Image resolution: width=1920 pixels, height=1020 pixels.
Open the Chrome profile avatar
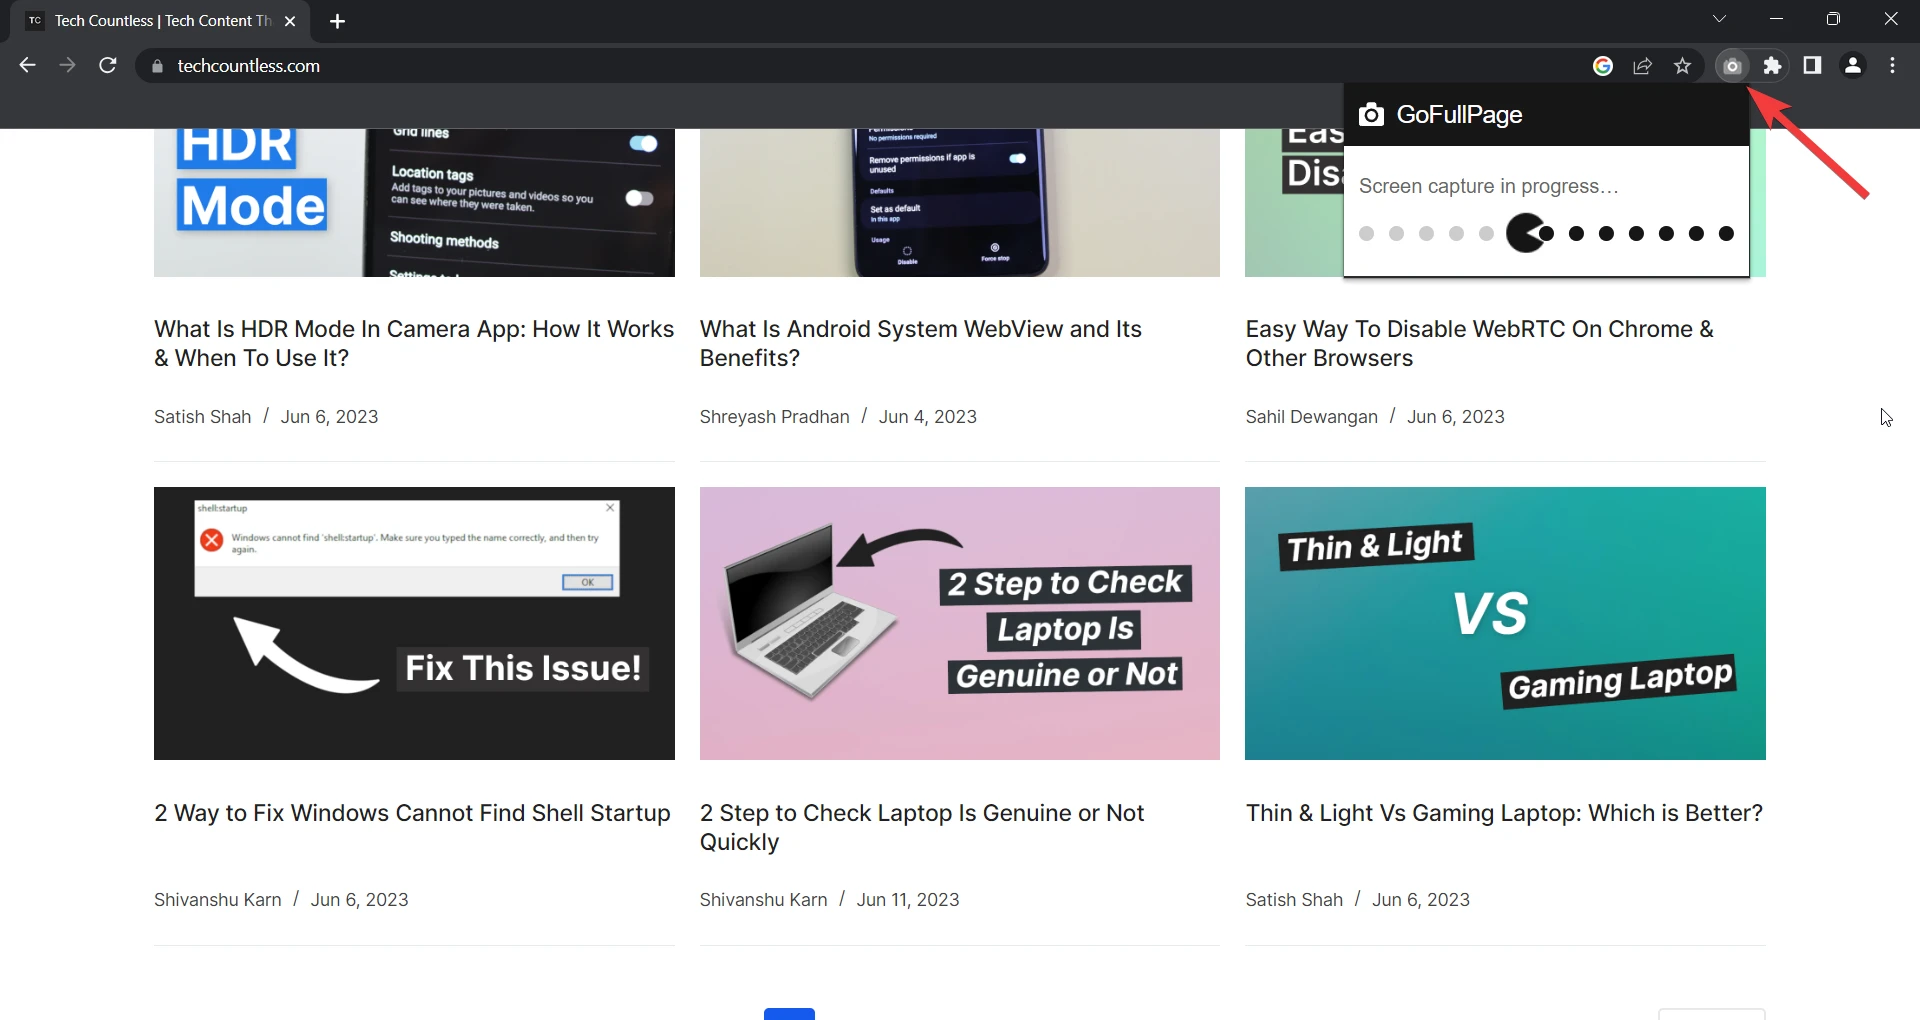pos(1853,66)
